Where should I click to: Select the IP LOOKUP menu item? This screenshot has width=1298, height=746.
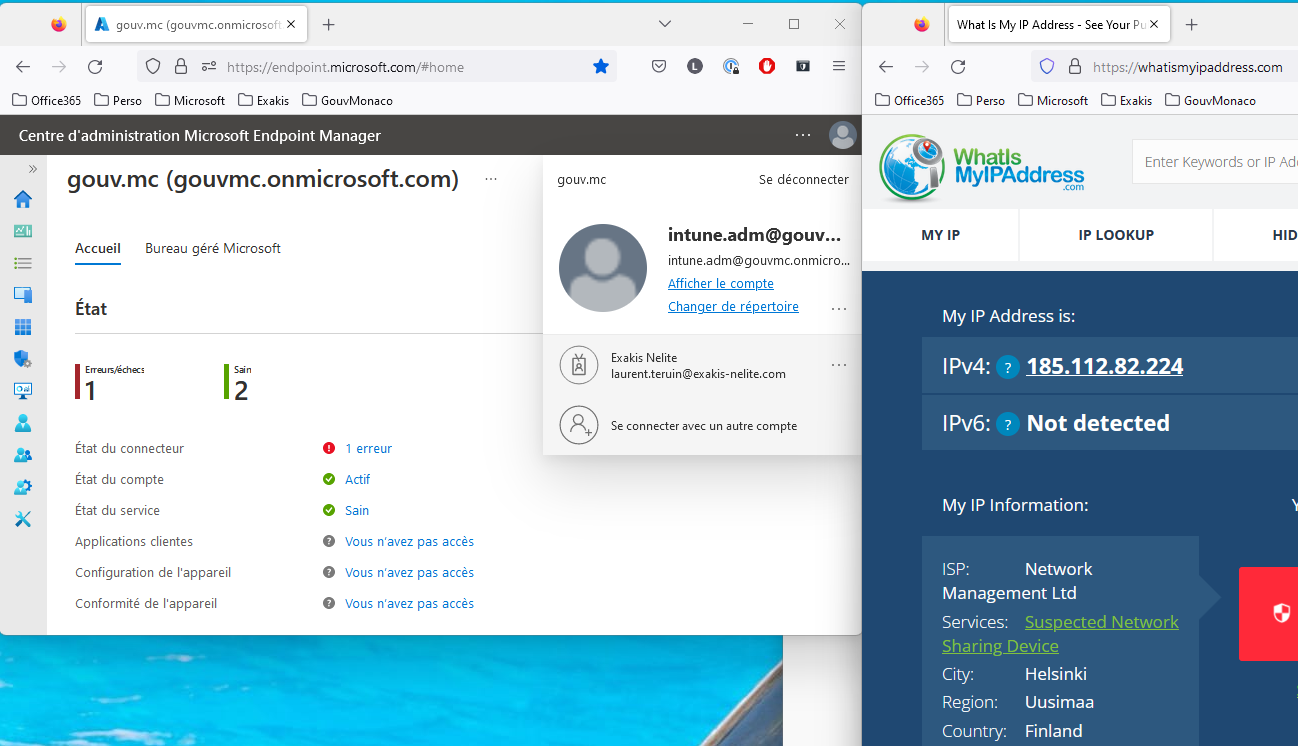pyautogui.click(x=1116, y=235)
